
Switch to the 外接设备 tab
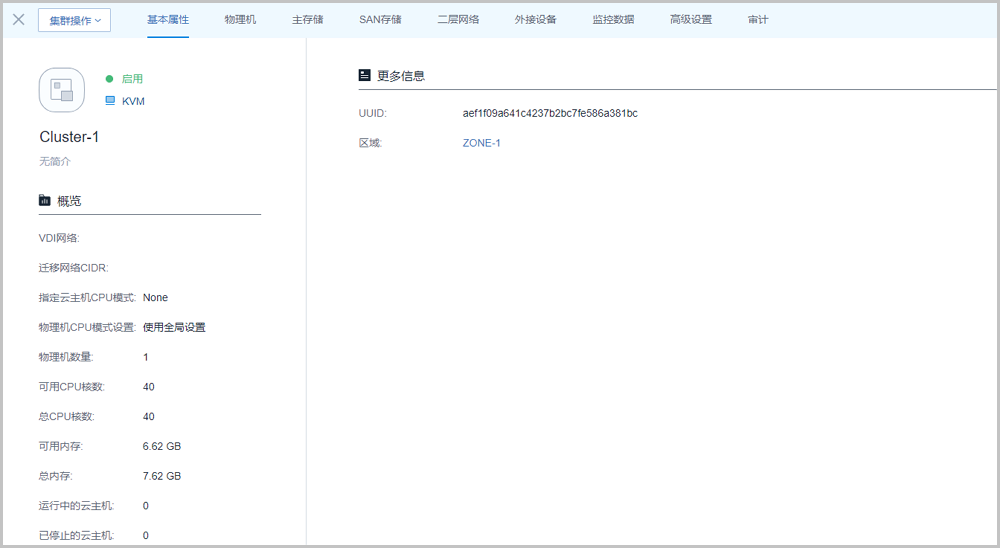pos(535,19)
